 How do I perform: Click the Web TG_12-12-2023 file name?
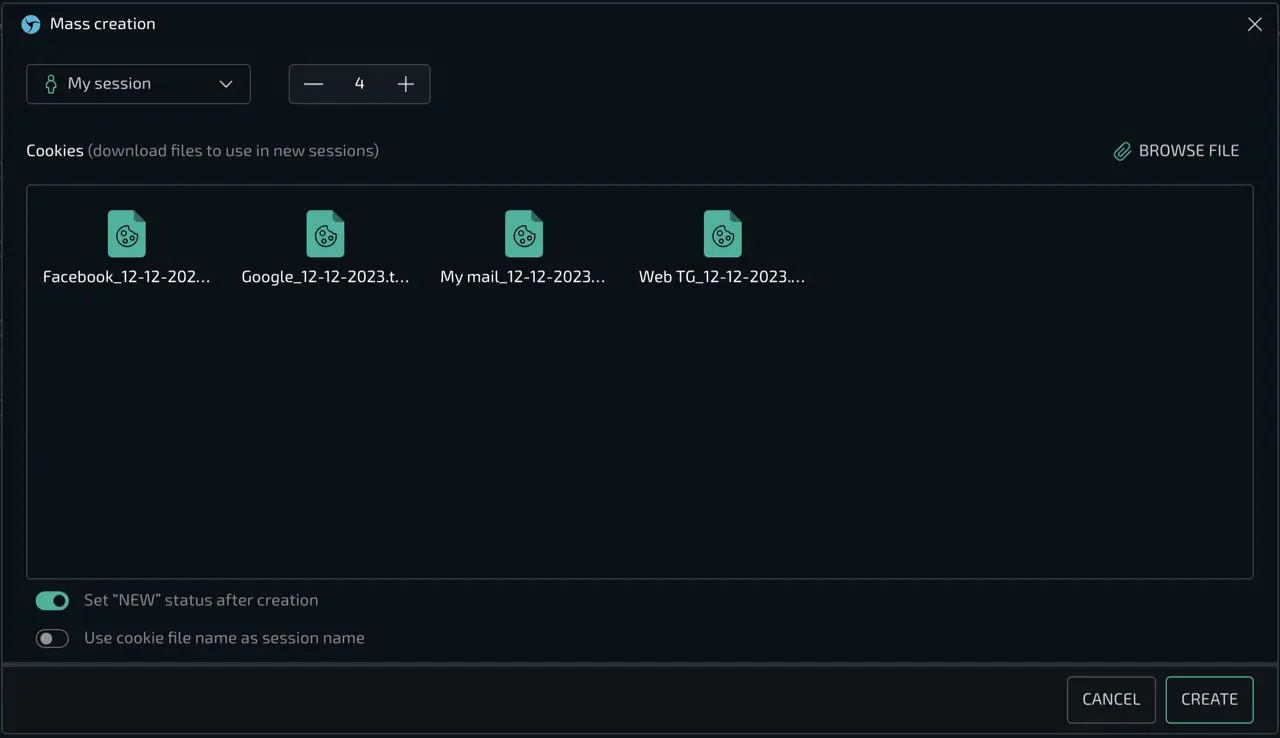722,277
